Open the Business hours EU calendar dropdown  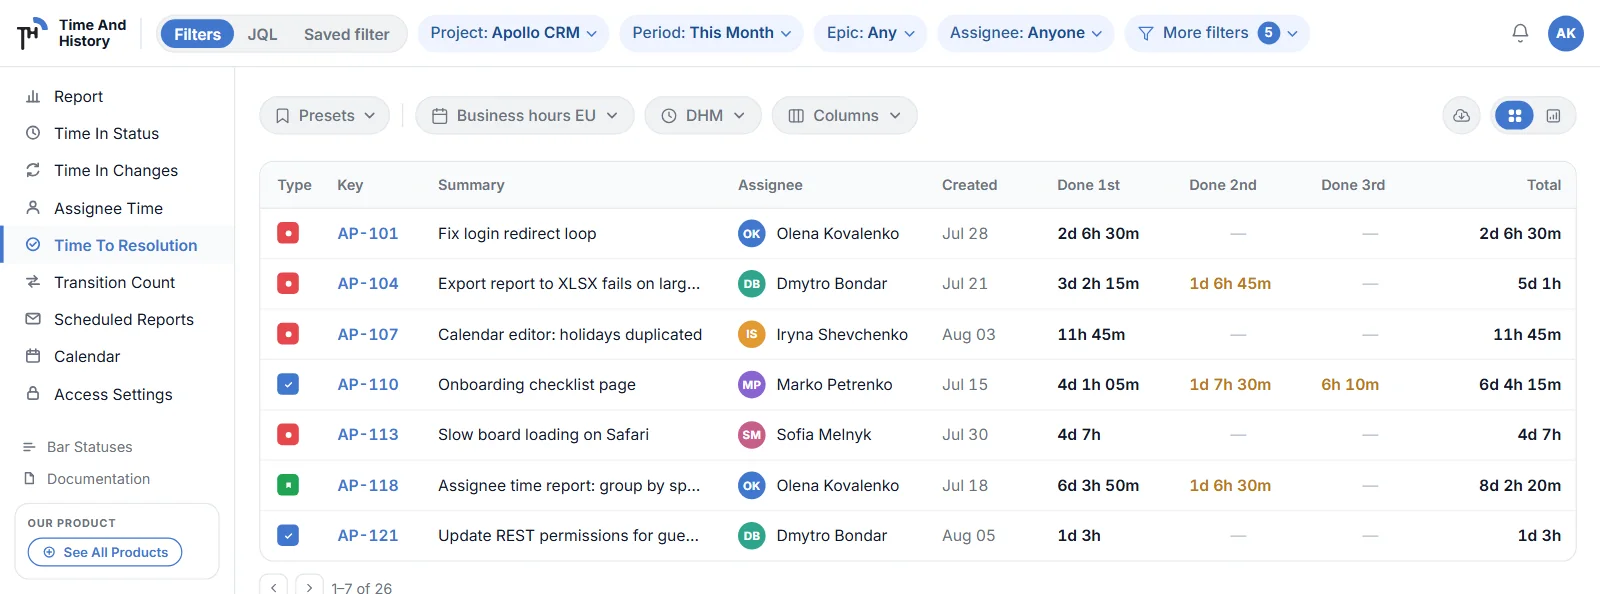525,116
